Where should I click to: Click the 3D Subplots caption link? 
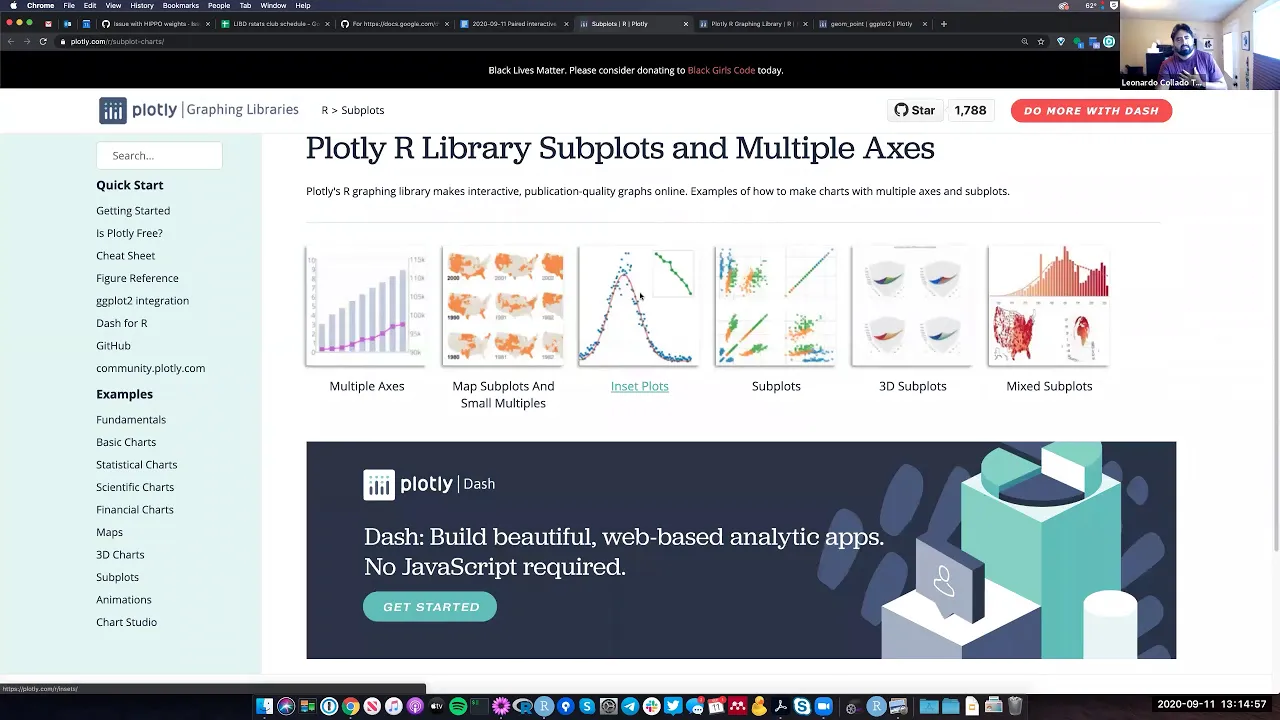(x=912, y=386)
